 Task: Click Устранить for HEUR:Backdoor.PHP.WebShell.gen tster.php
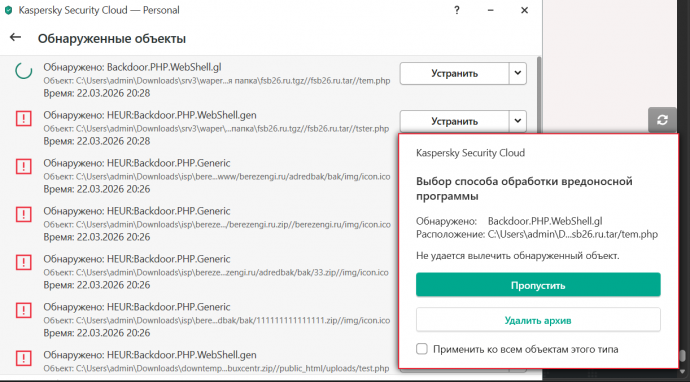point(455,121)
